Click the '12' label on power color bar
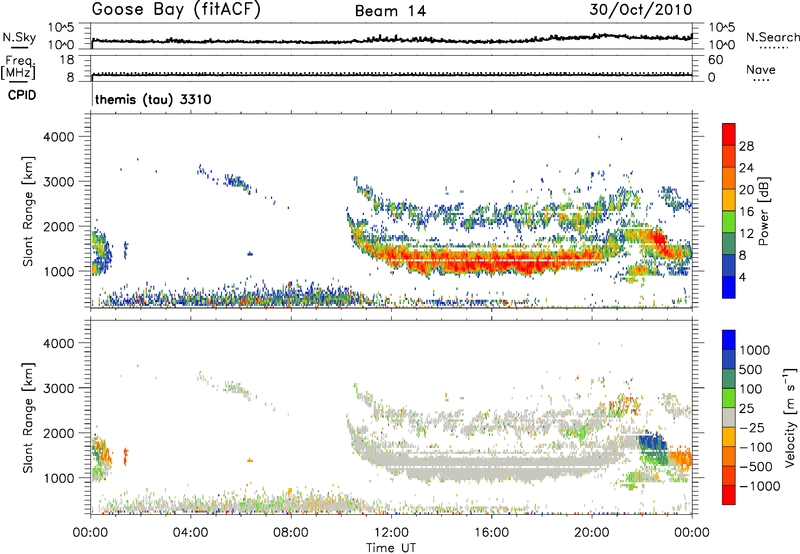800x554 pixels. pos(746,233)
